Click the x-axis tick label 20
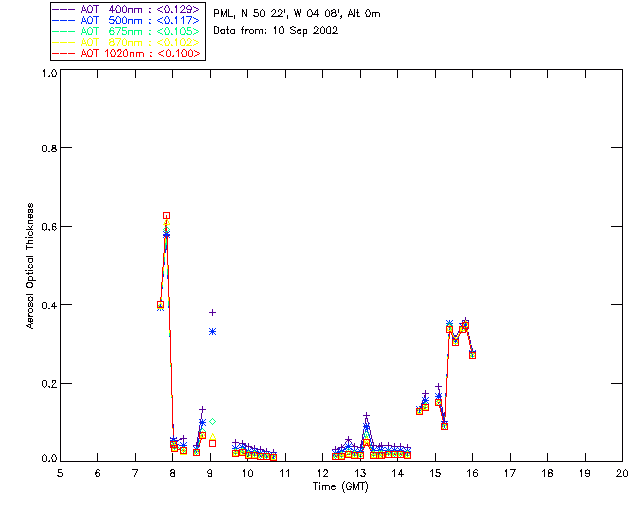The image size is (640, 512). tap(622, 473)
